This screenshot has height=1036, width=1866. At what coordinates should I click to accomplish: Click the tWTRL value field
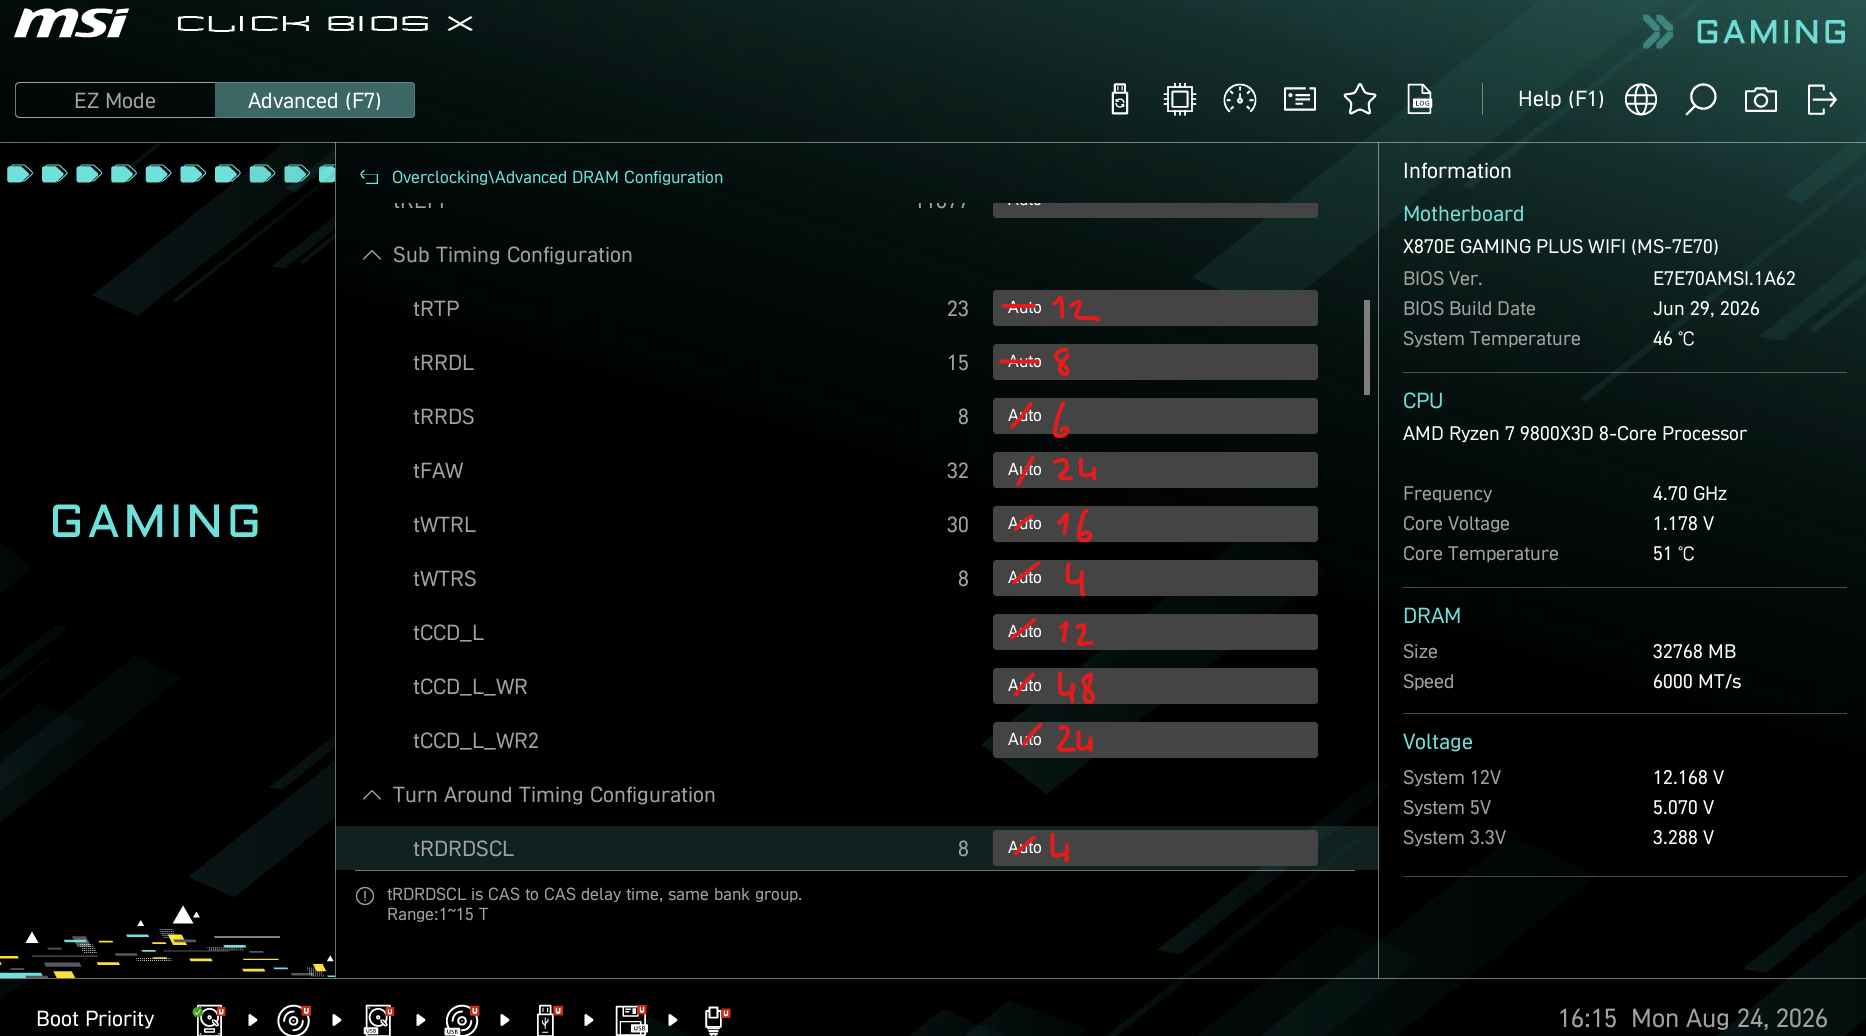(x=1155, y=524)
